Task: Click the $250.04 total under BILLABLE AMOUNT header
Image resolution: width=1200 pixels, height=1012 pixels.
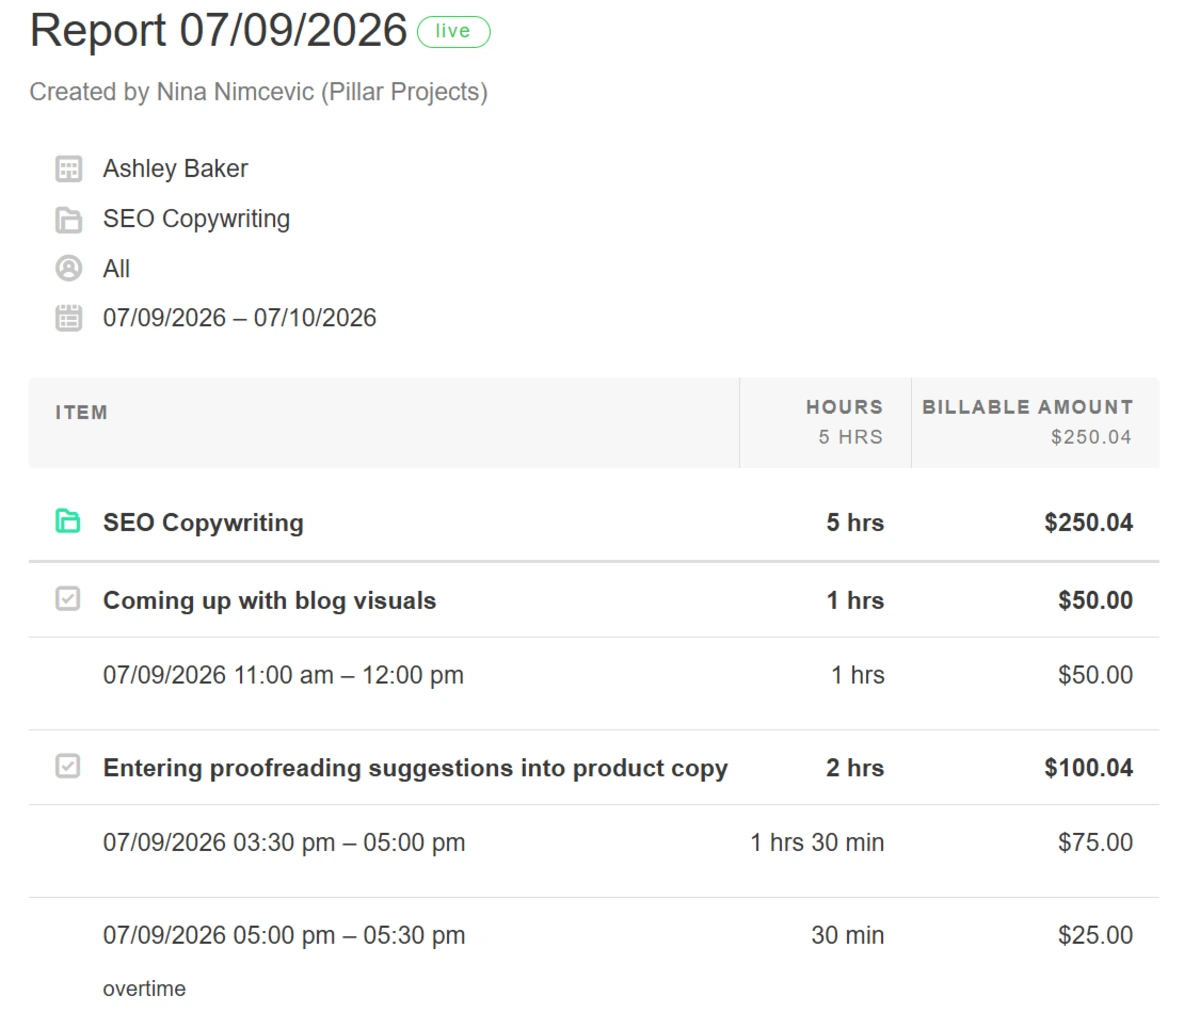Action: (x=1091, y=437)
